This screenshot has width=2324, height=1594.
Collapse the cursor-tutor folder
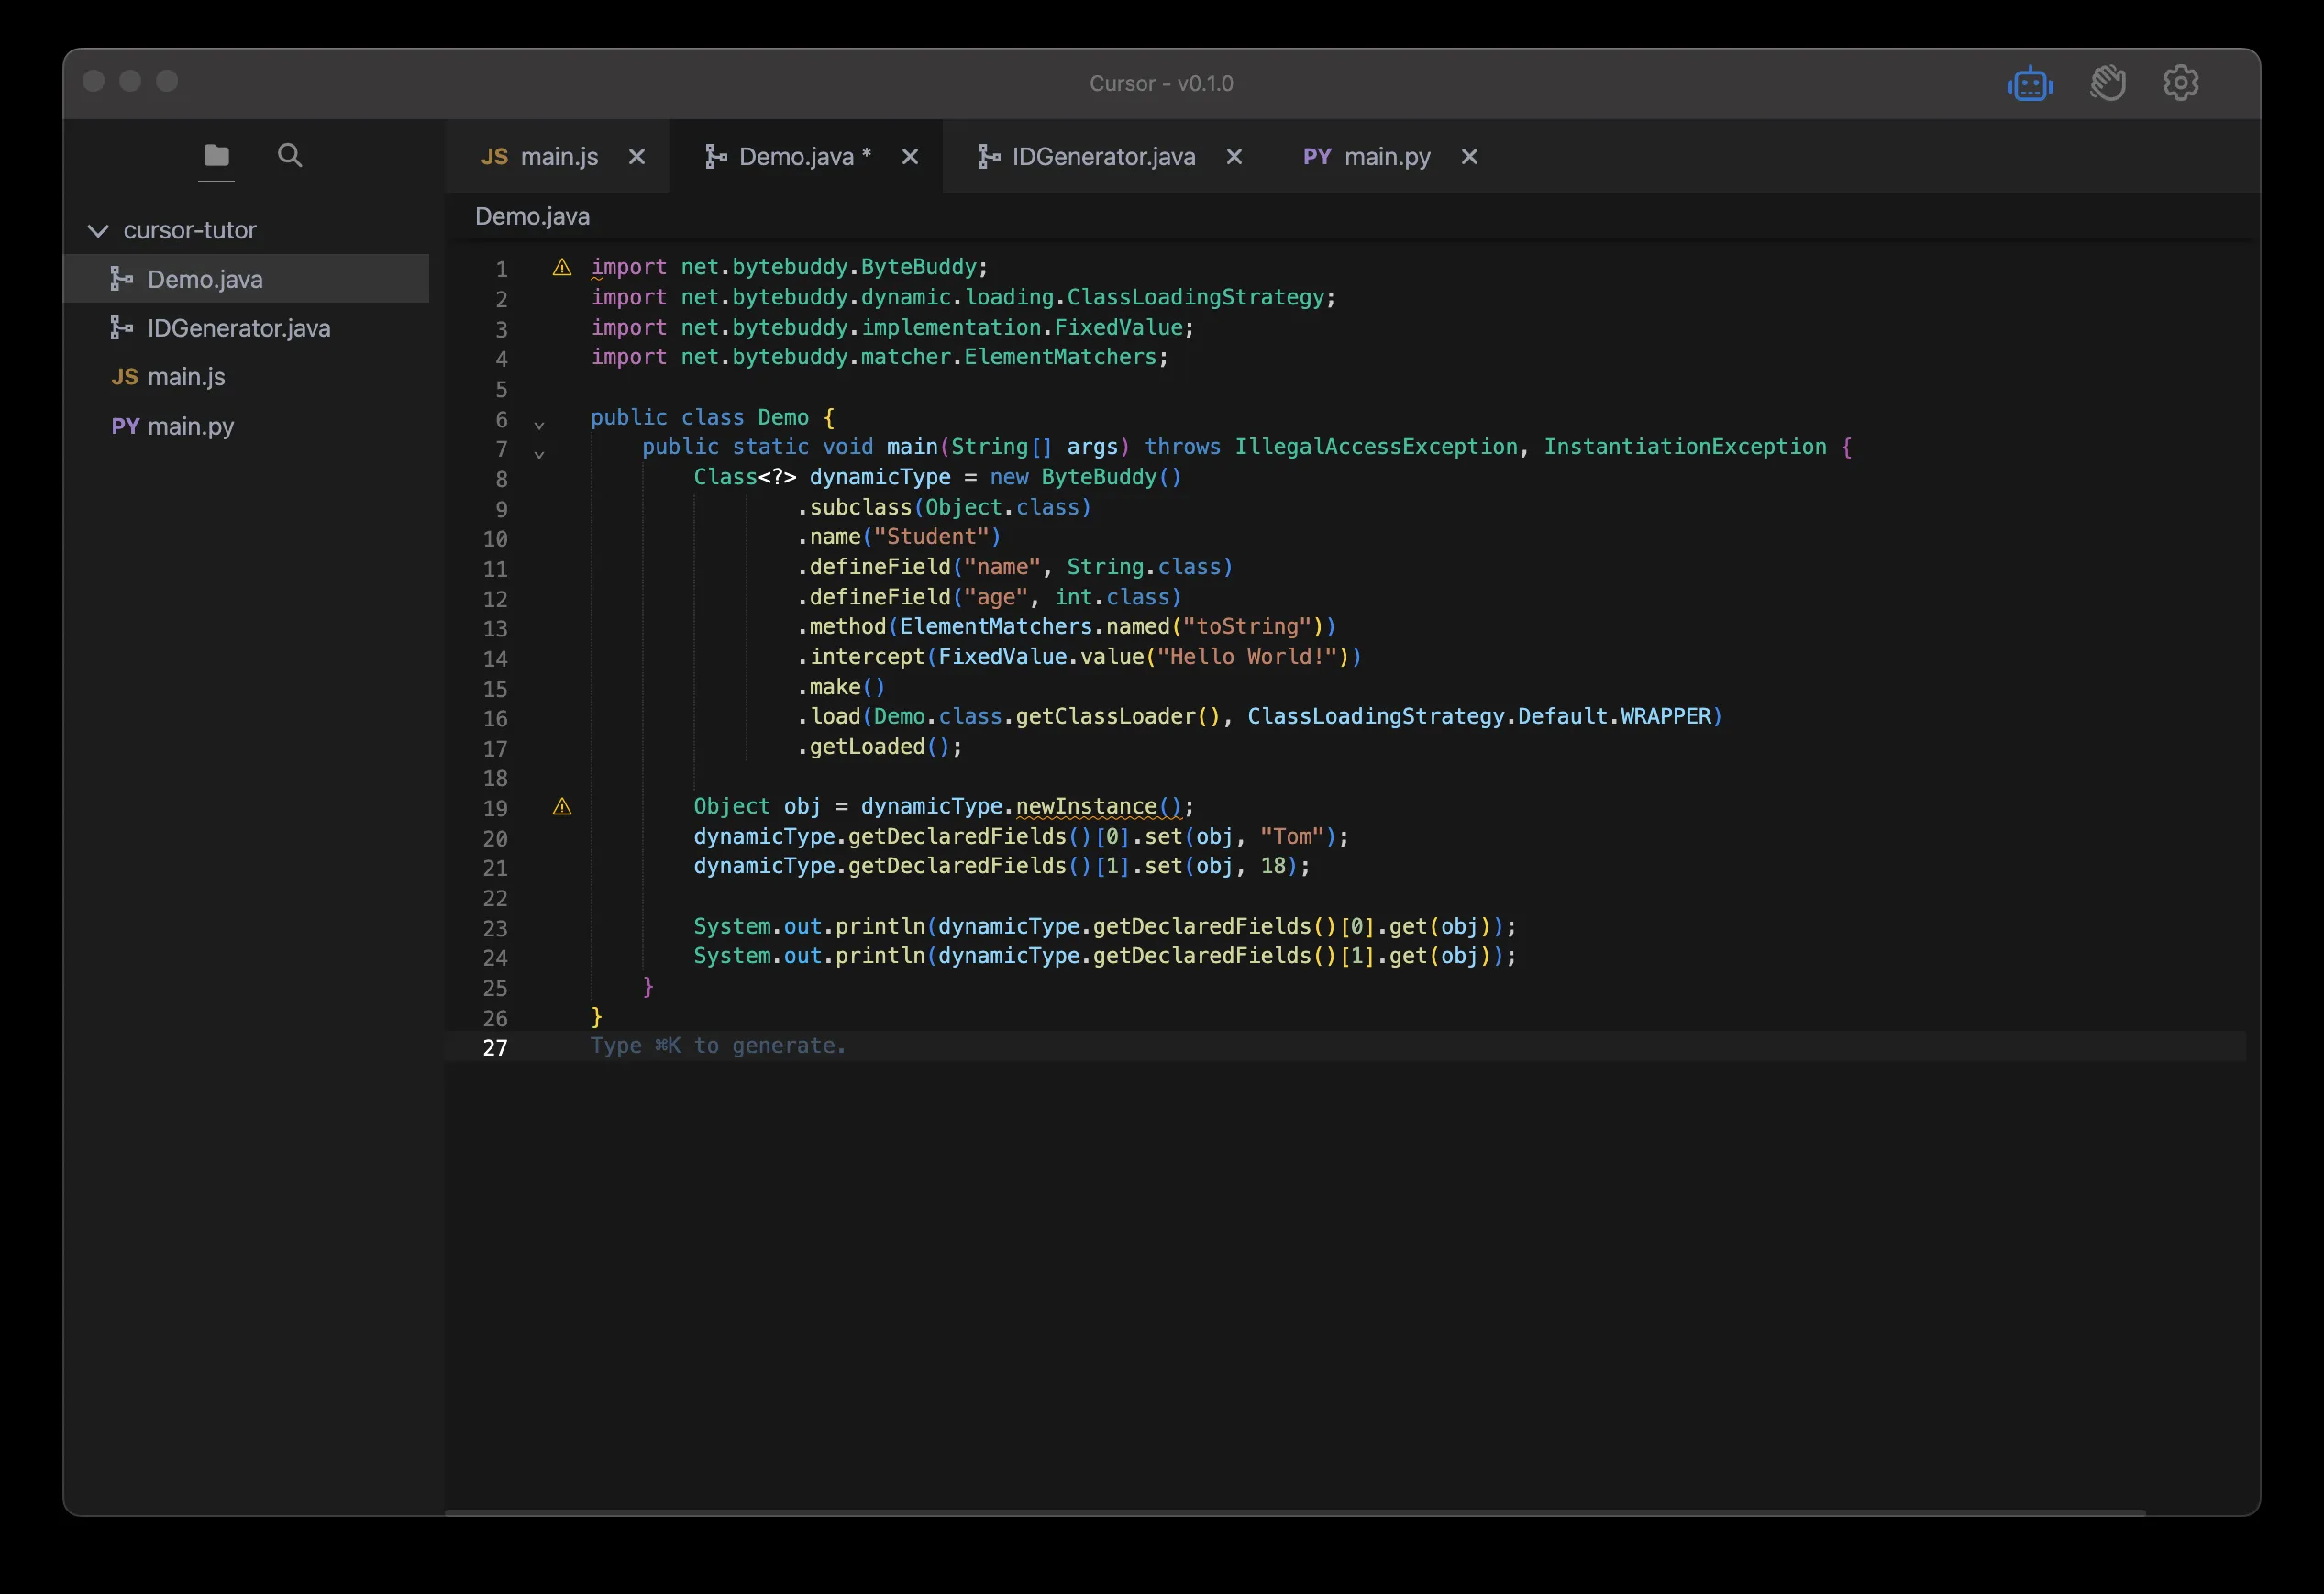98,231
